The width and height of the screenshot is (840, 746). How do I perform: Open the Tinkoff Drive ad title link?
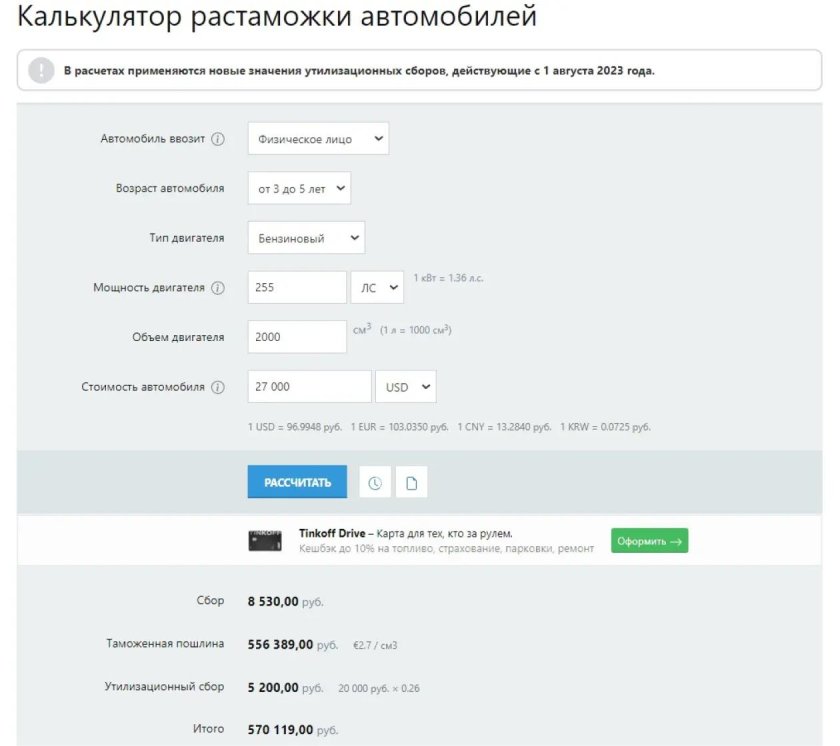click(332, 533)
